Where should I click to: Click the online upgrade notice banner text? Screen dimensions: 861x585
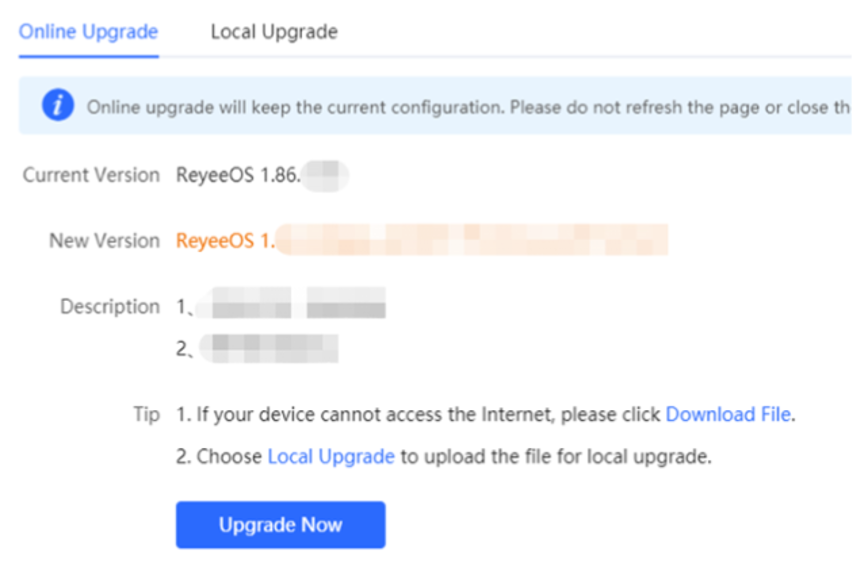coord(468,107)
